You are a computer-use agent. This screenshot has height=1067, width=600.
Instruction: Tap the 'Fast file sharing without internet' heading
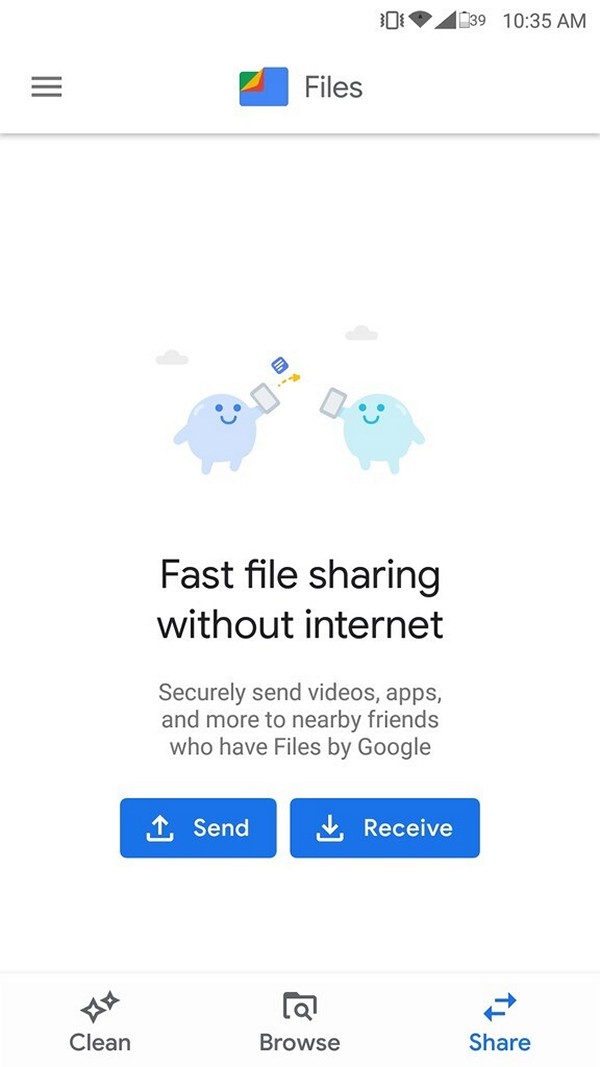300,600
